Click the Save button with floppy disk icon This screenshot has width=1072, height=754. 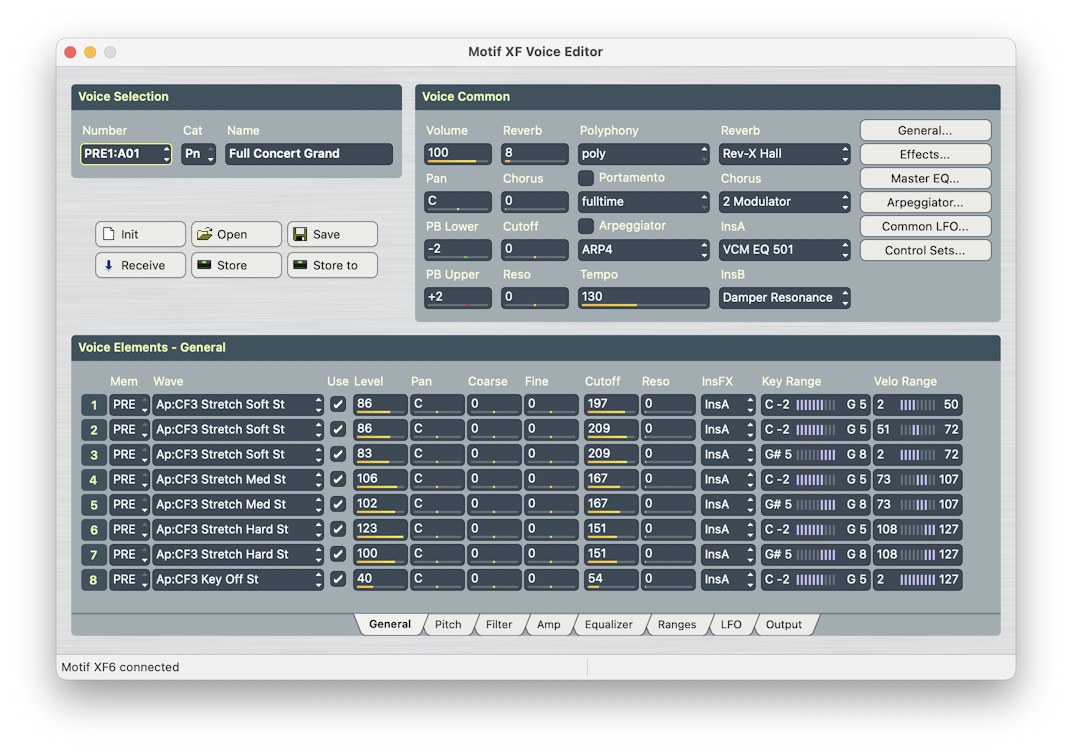(x=332, y=234)
